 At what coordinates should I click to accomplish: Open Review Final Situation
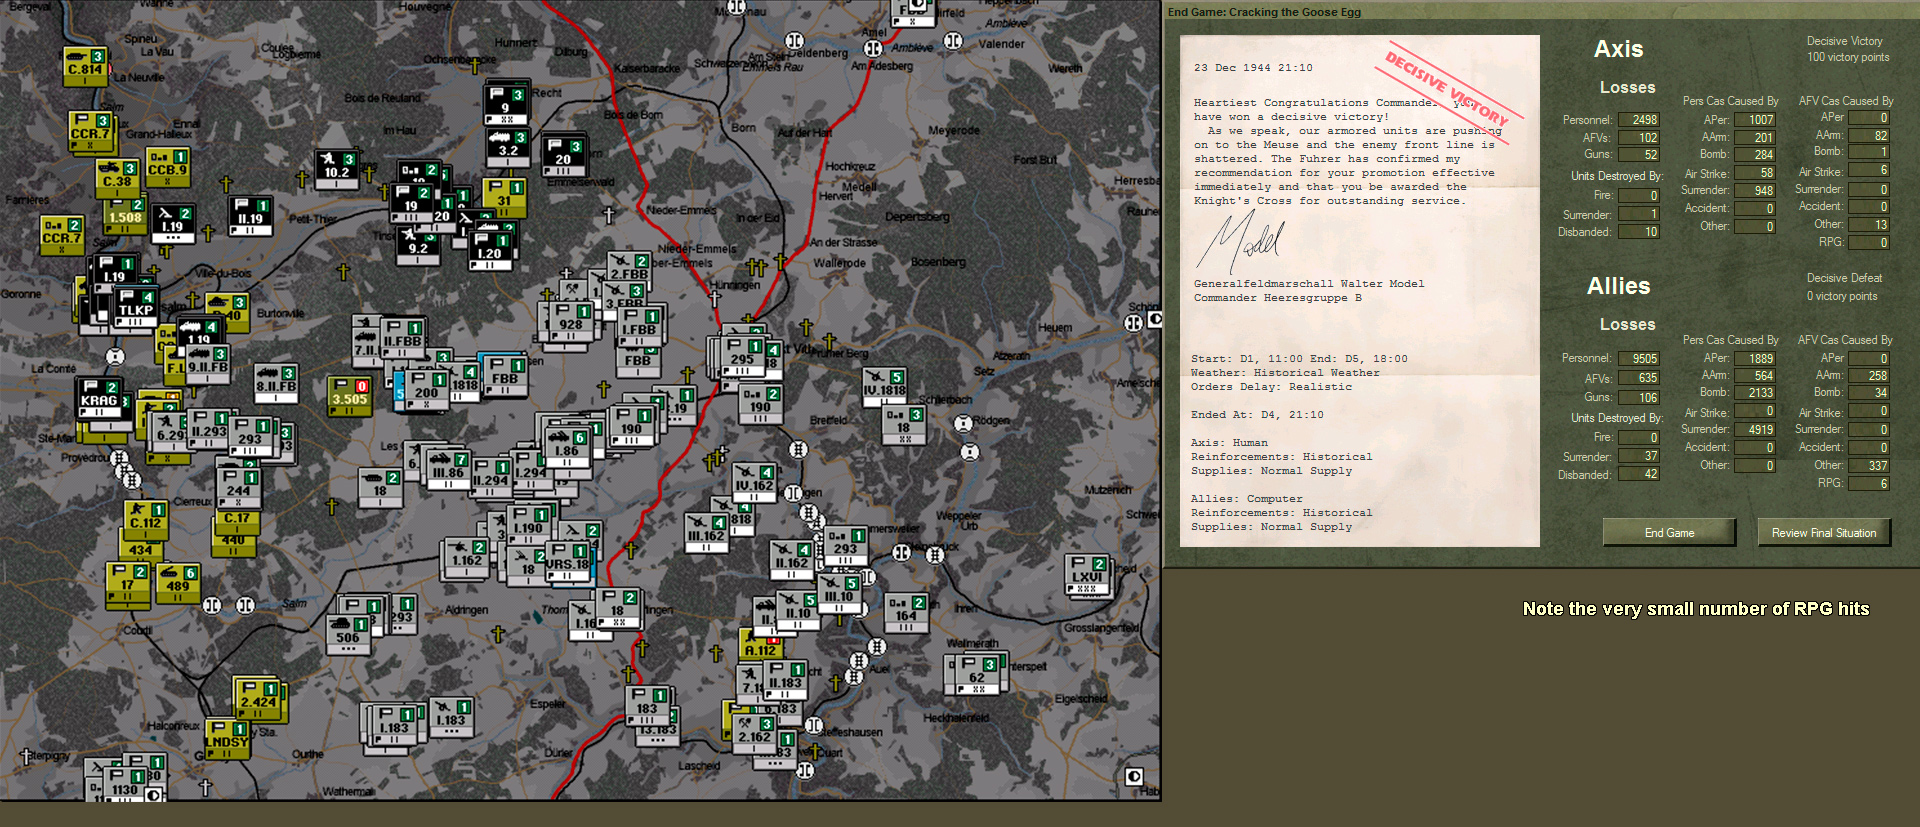[1823, 533]
